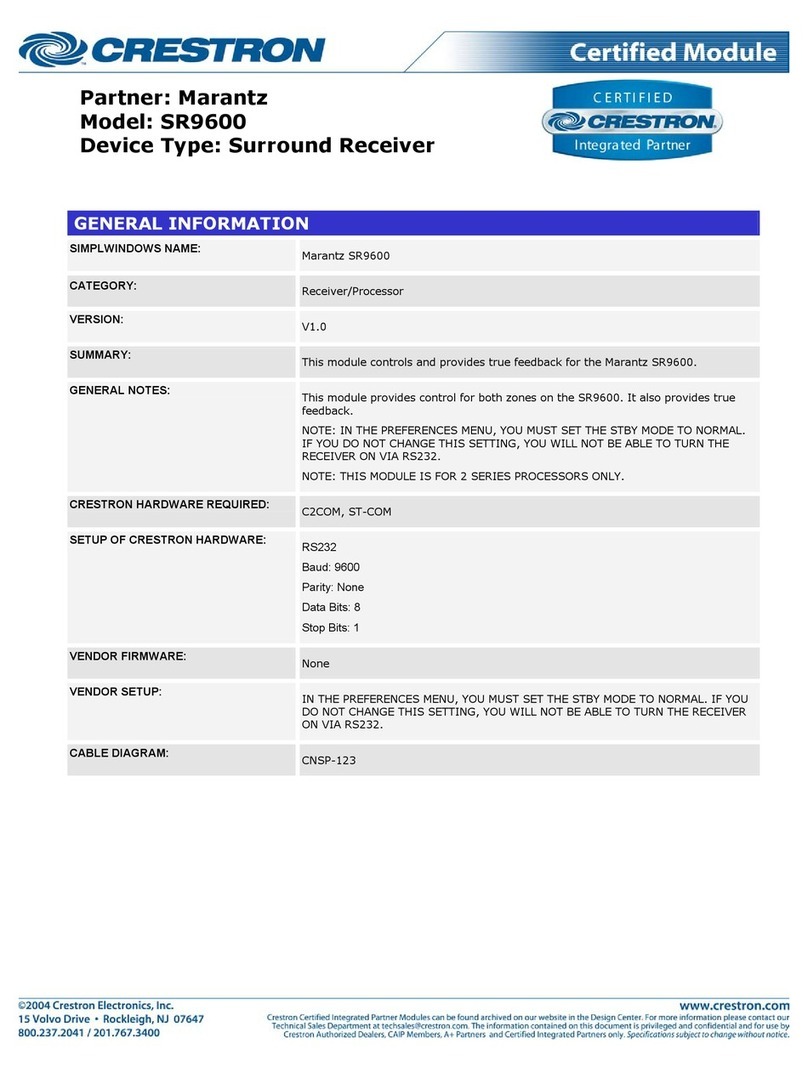The image size is (808, 1072).
Task: Click the GENERAL INFORMATION section header
Action: [413, 224]
